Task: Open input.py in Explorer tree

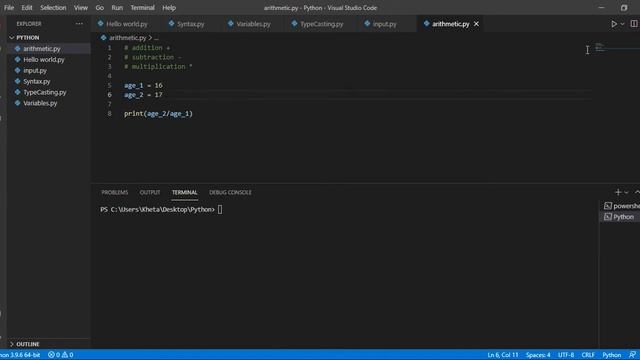Action: coord(35,71)
